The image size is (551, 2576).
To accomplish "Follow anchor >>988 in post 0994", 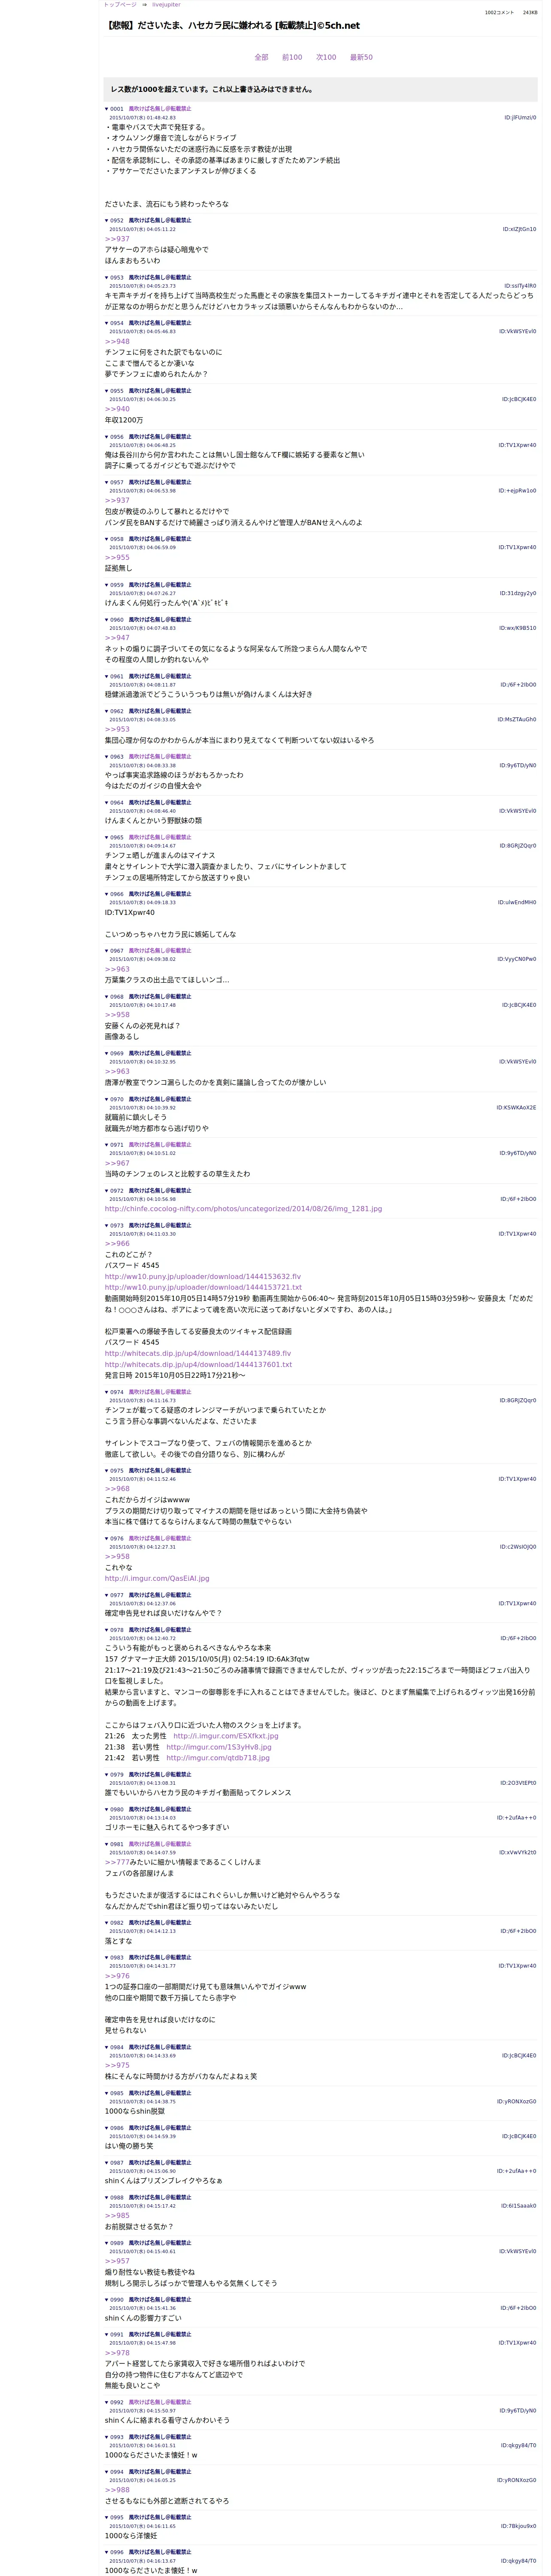I will click(x=117, y=2490).
